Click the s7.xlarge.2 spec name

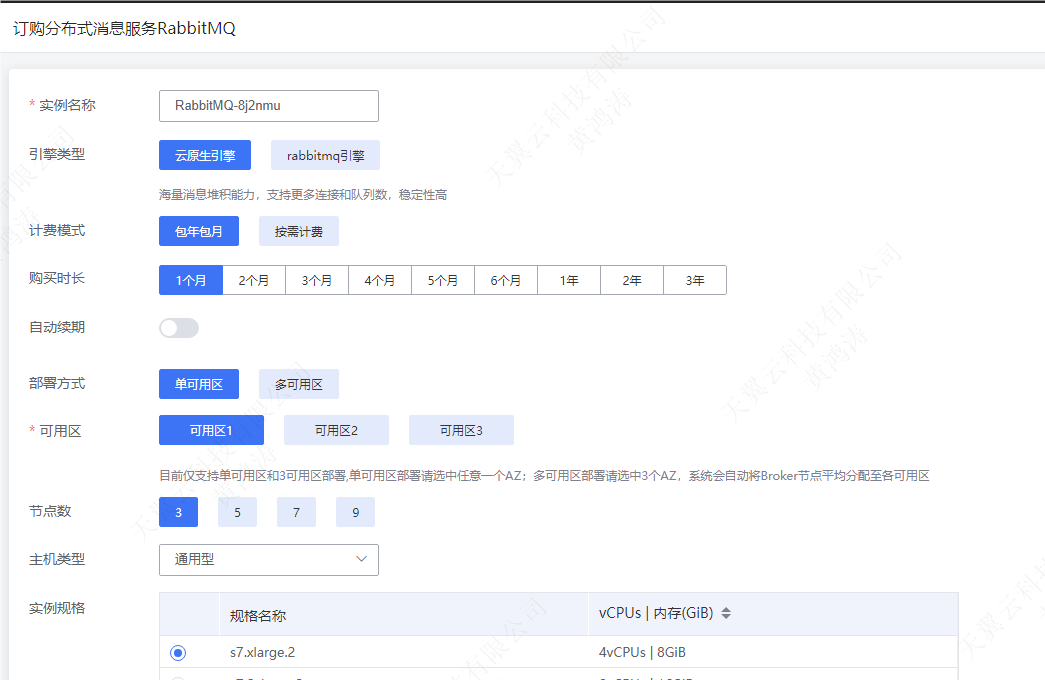pyautogui.click(x=263, y=653)
